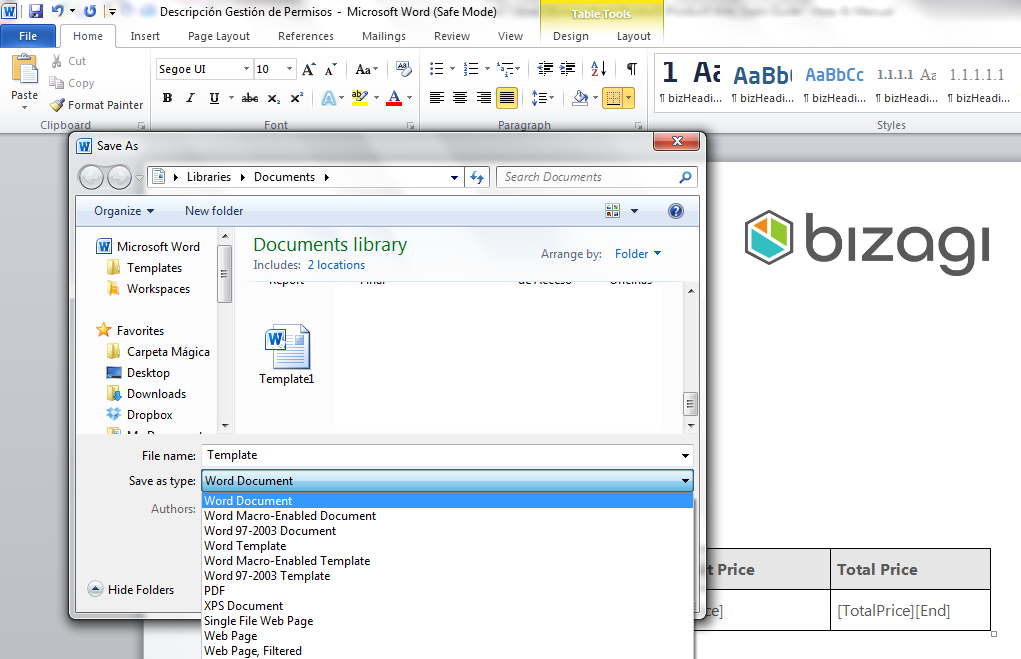Click Hide Folders button

[131, 589]
